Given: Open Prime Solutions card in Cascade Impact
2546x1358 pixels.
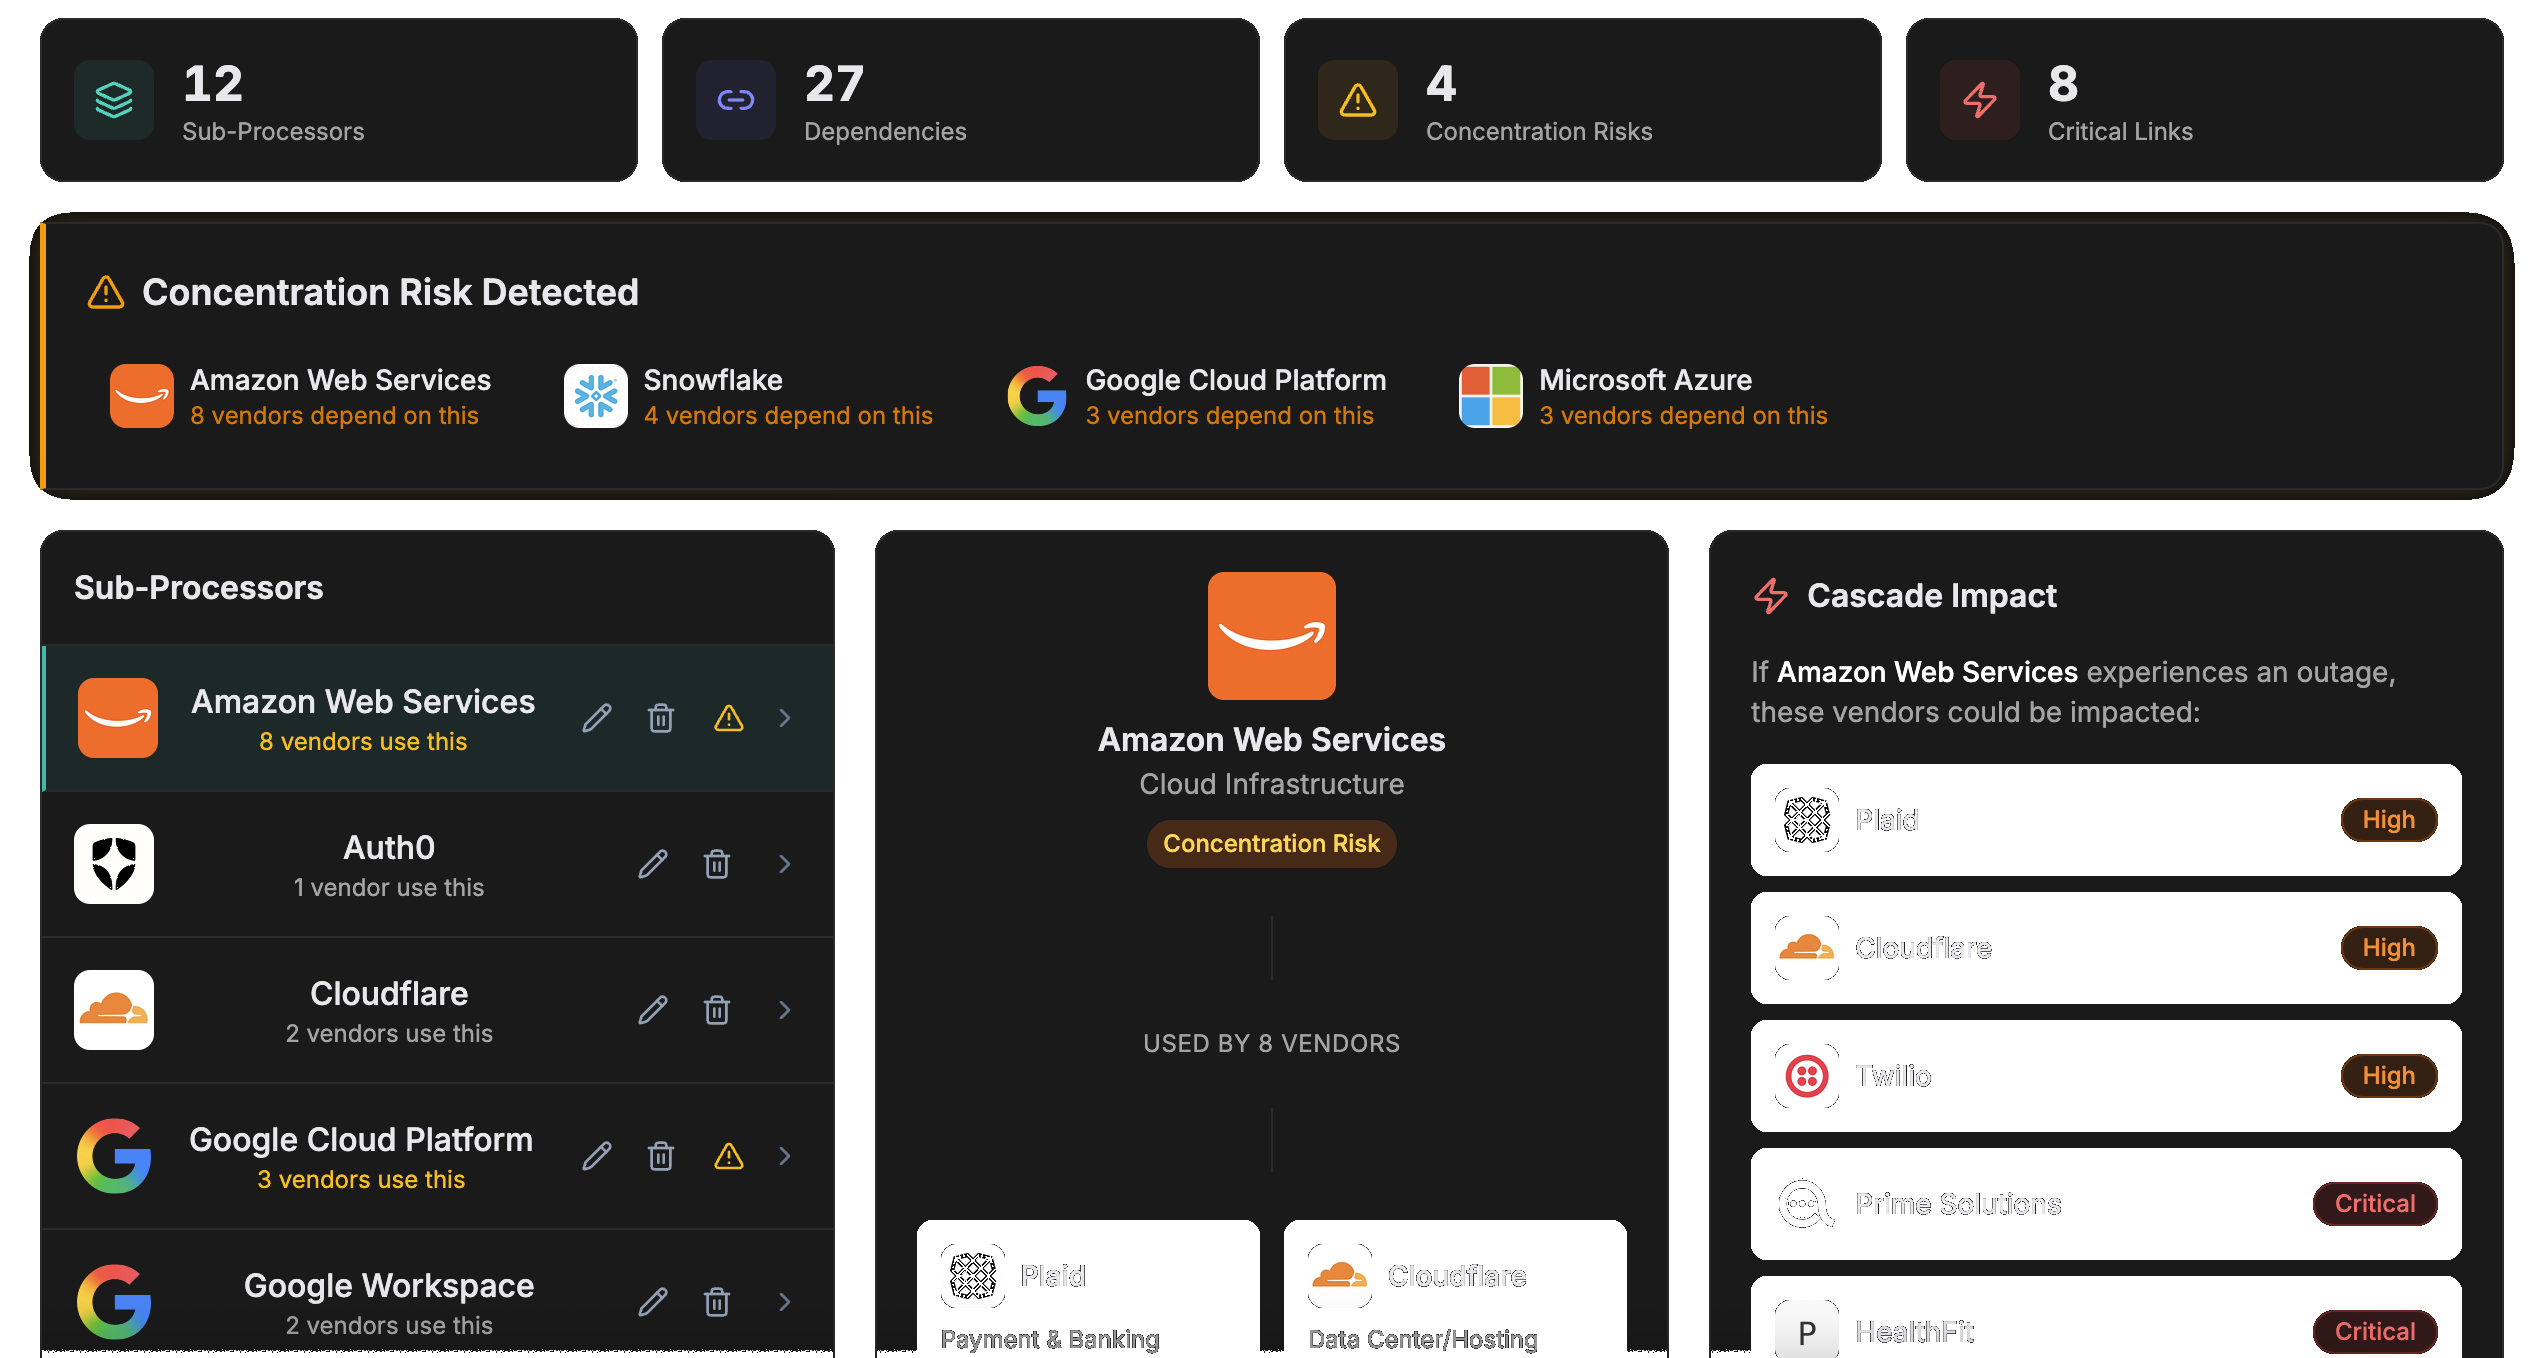Looking at the screenshot, I should pos(2106,1204).
